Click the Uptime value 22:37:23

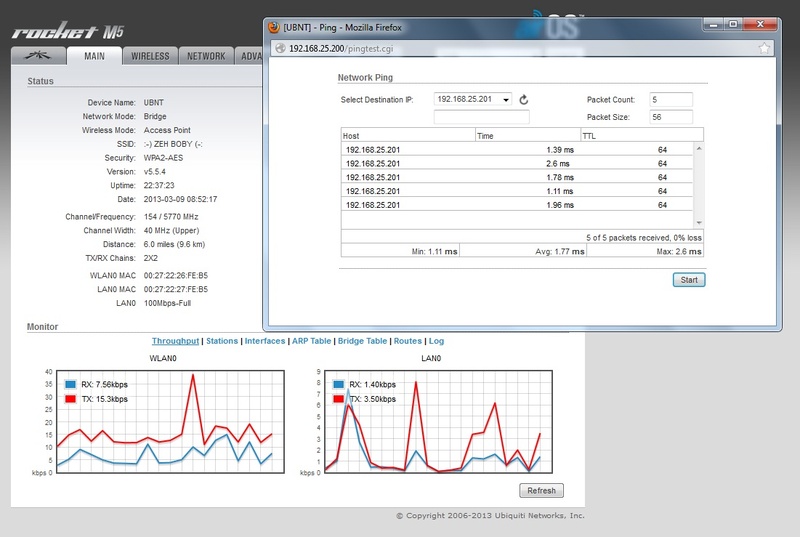coord(159,185)
